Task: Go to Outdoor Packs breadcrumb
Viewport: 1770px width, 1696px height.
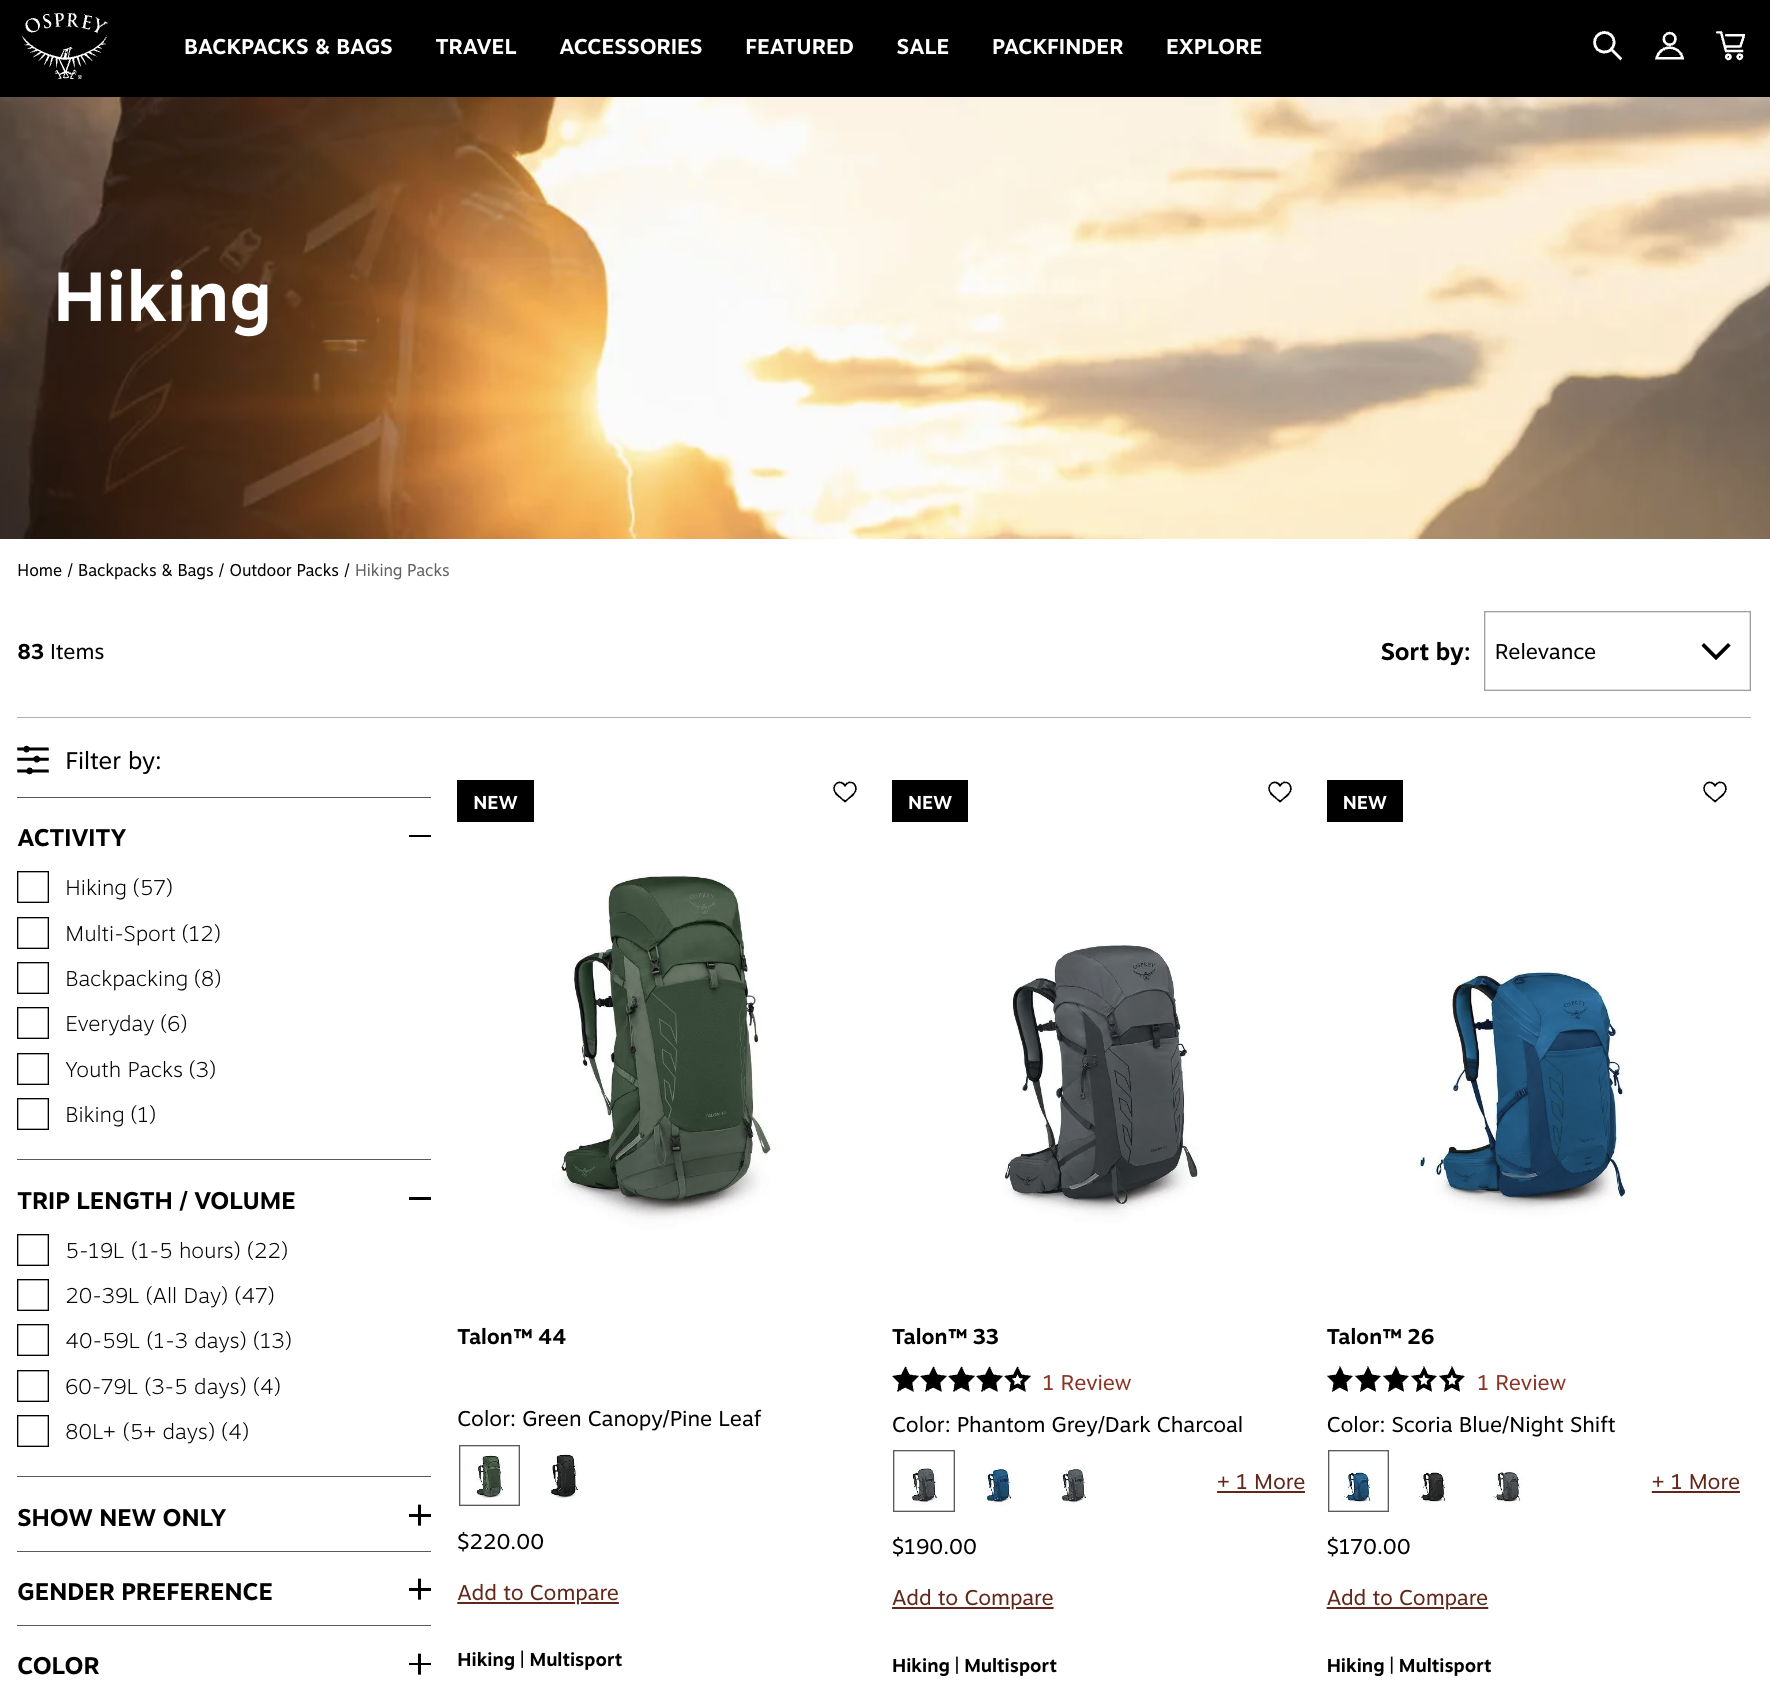Action: pos(284,570)
